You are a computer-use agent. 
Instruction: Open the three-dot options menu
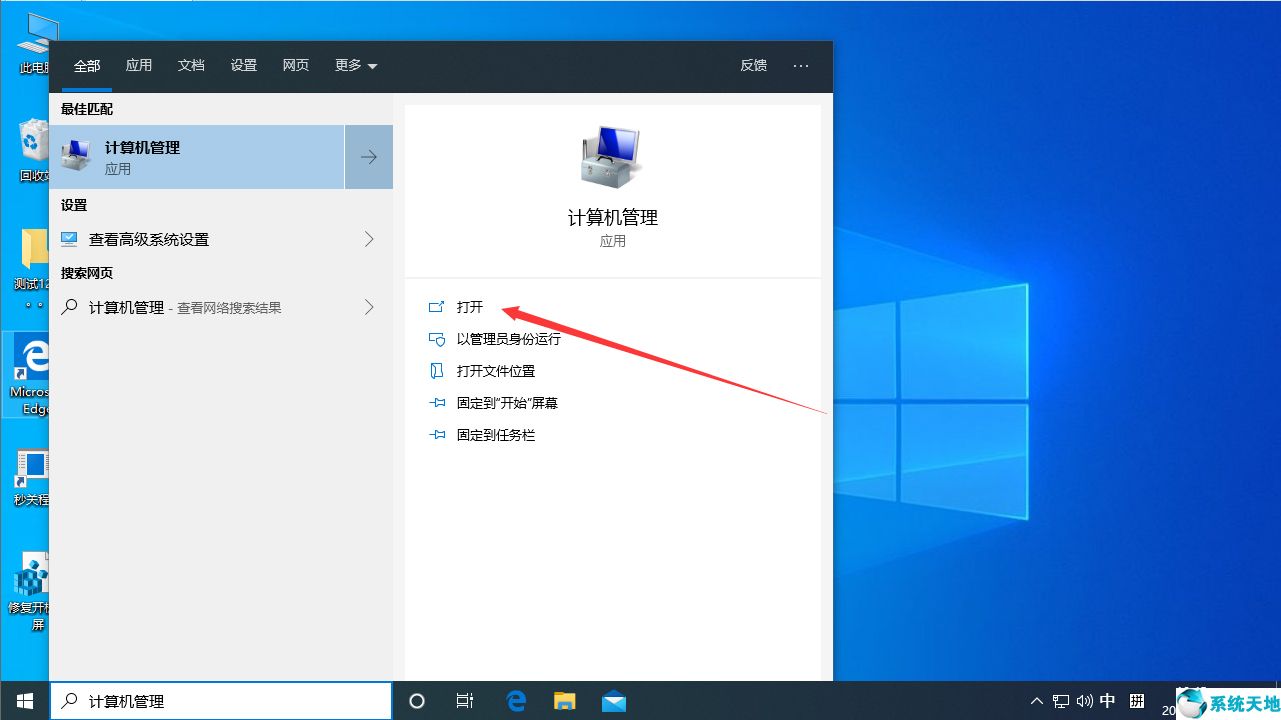(x=801, y=65)
